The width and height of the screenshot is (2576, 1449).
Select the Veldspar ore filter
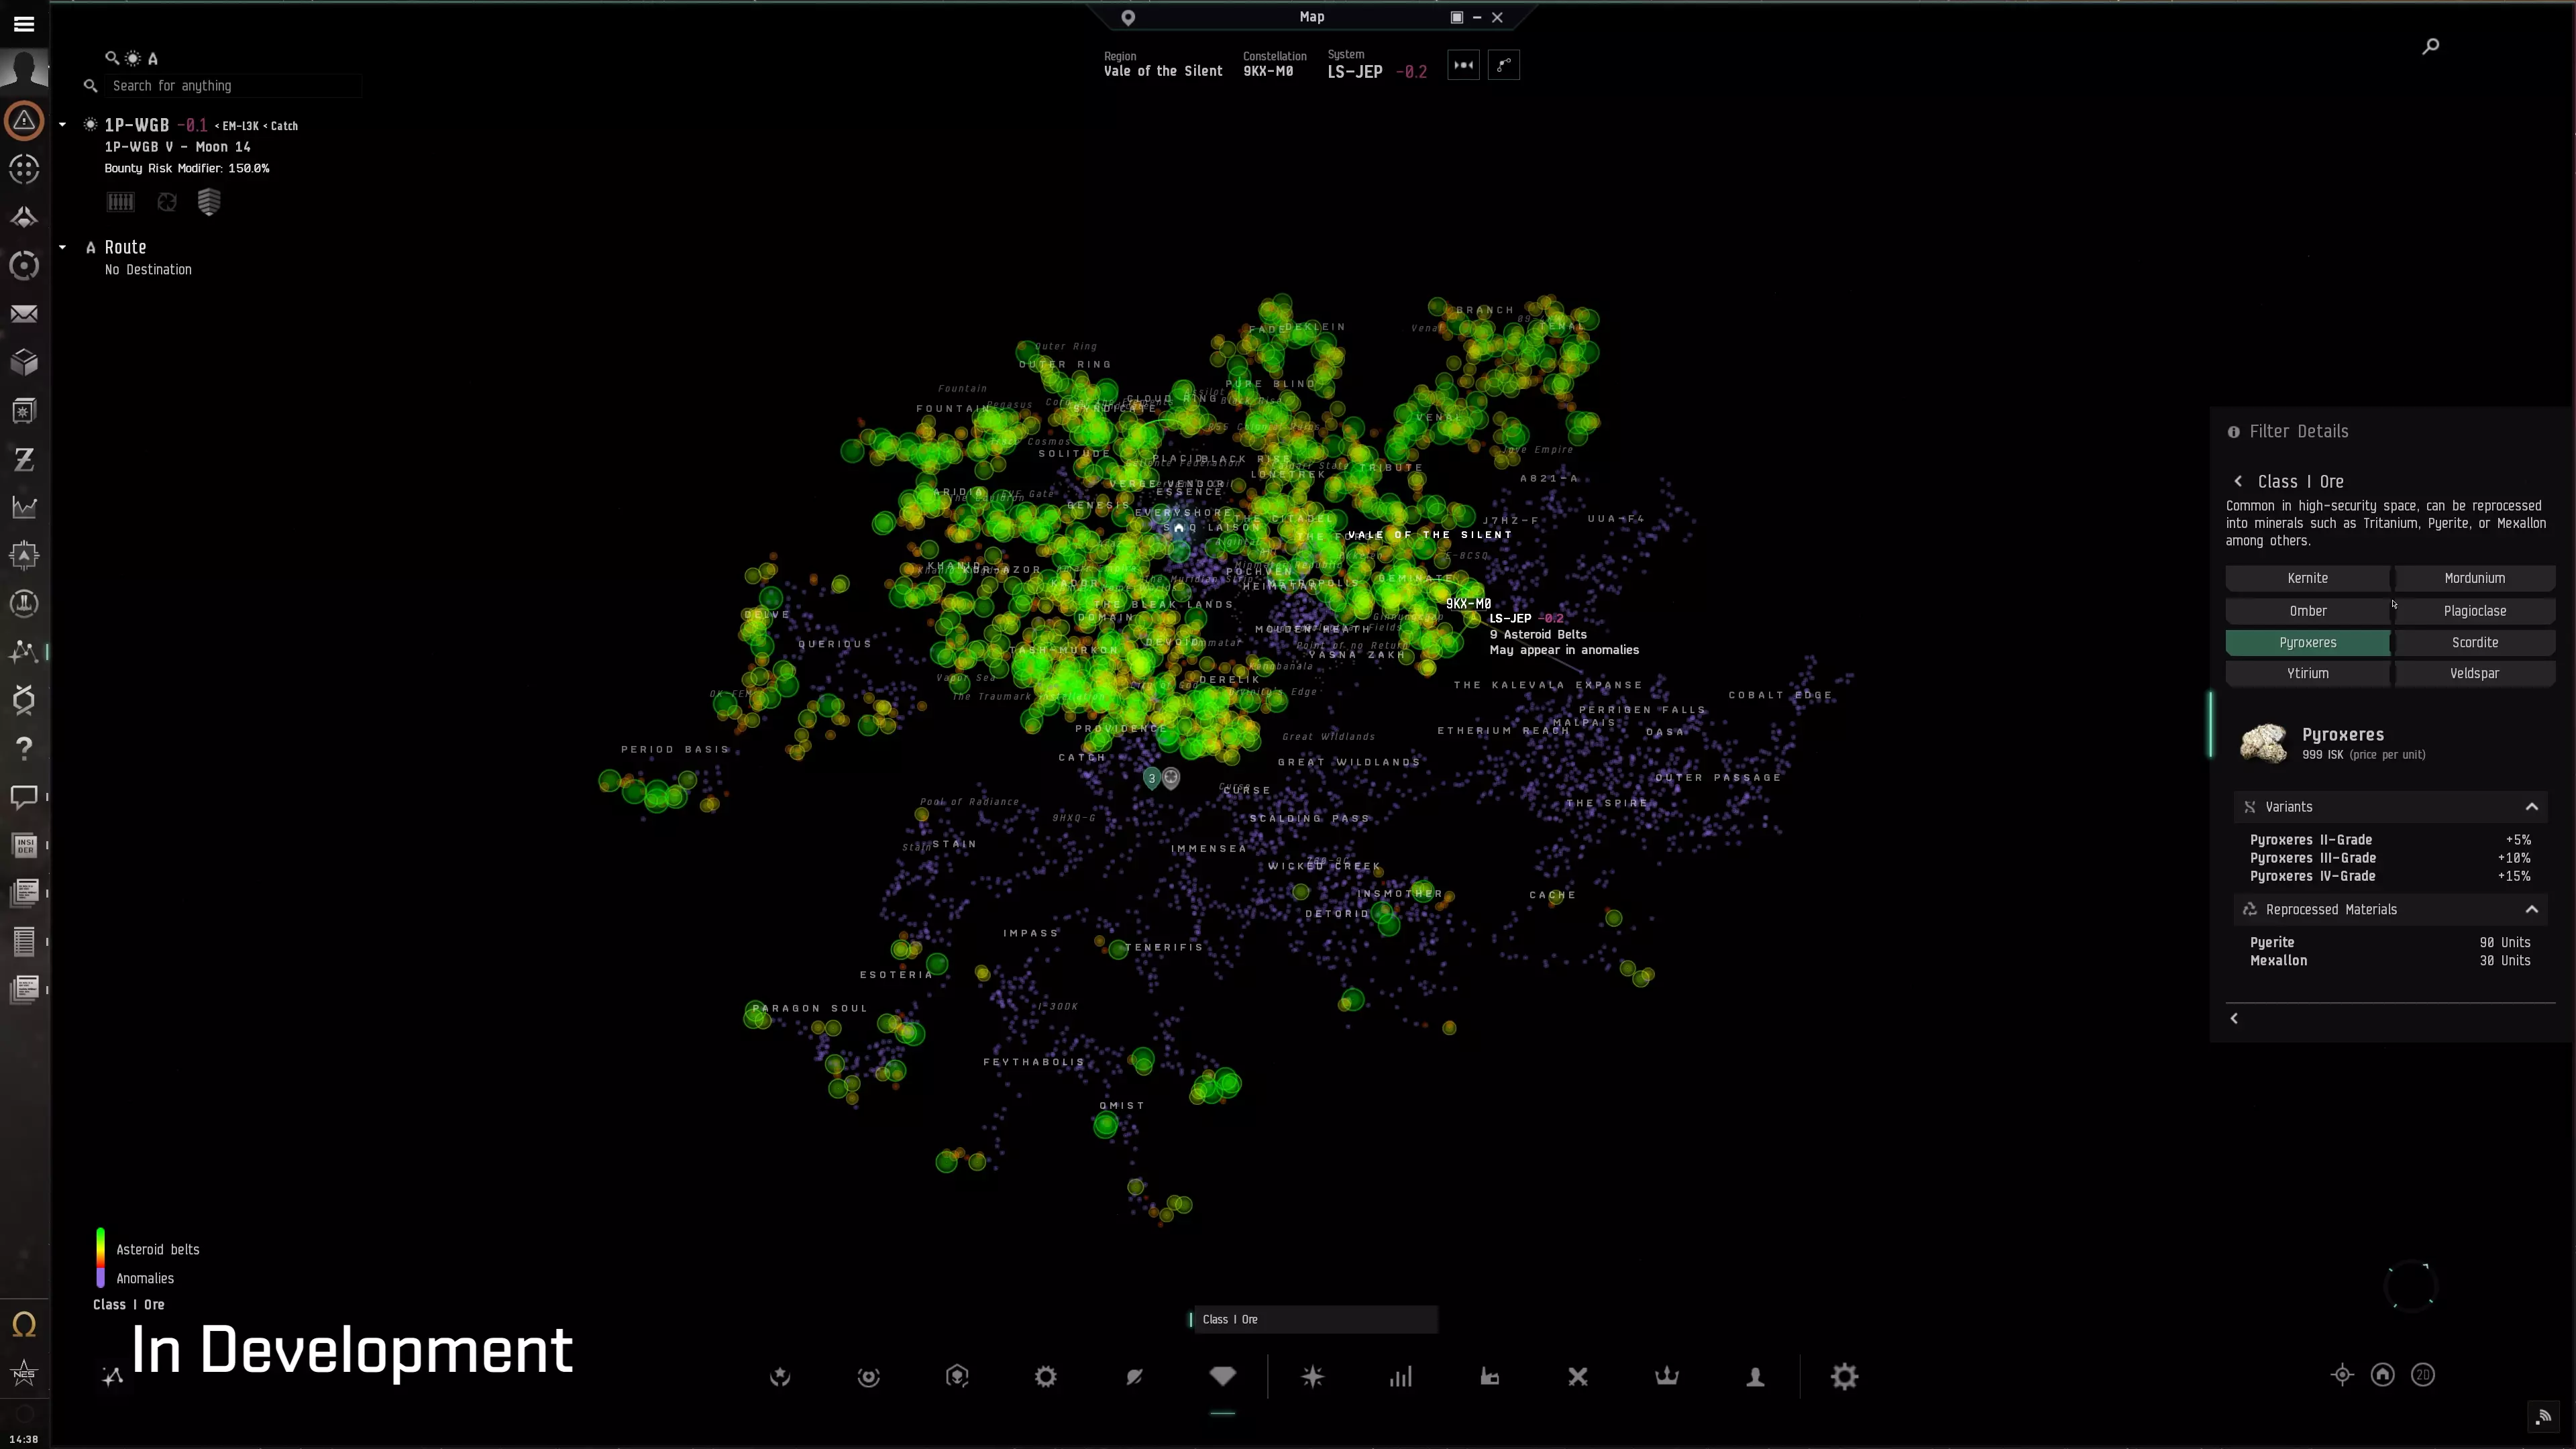pos(2474,674)
